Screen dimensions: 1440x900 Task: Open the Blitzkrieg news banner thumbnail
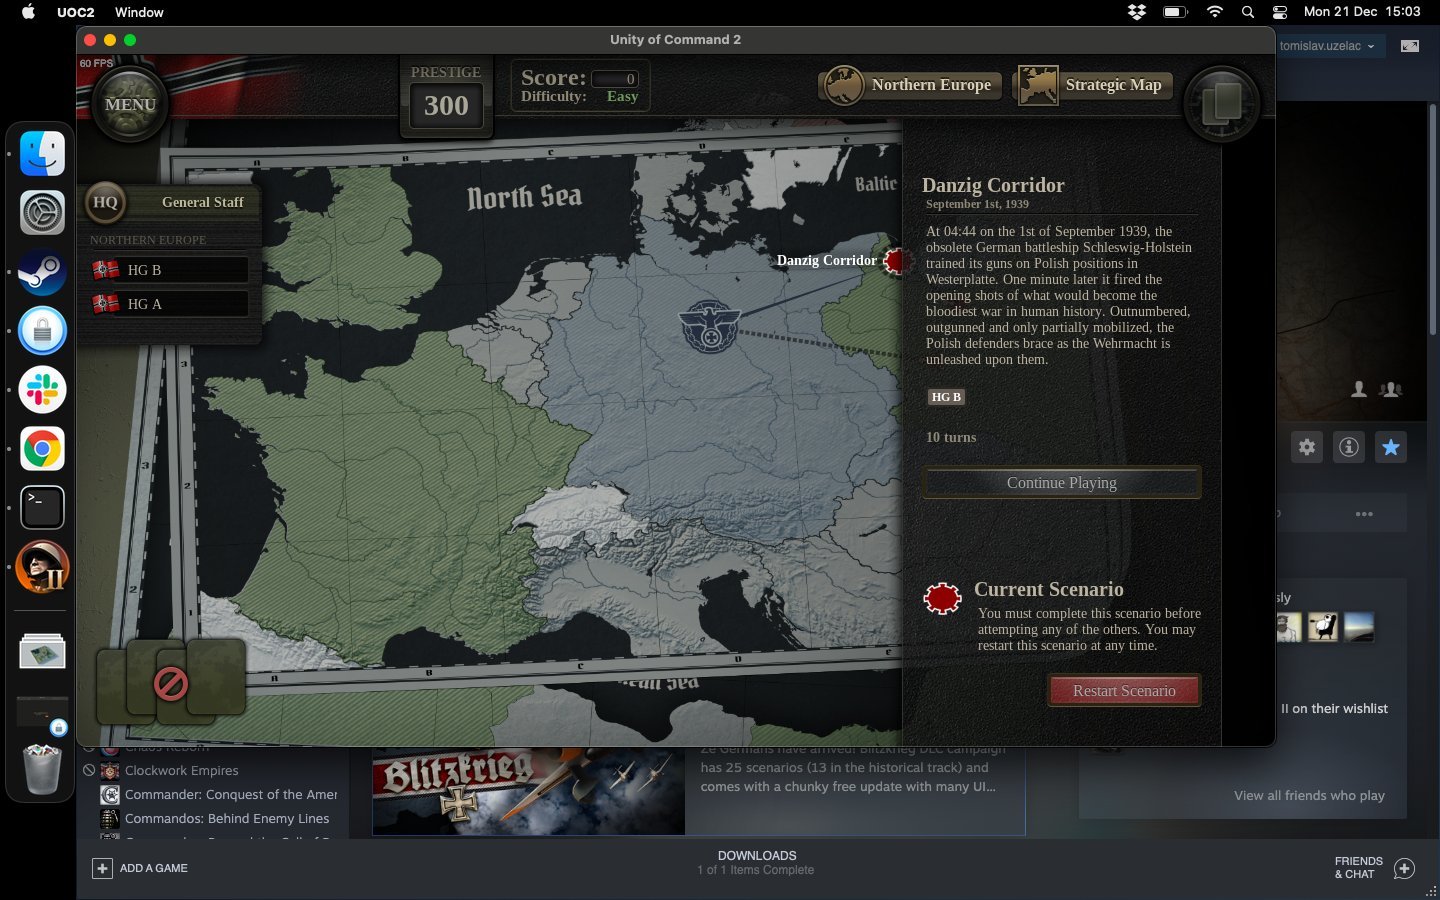pyautogui.click(x=529, y=791)
